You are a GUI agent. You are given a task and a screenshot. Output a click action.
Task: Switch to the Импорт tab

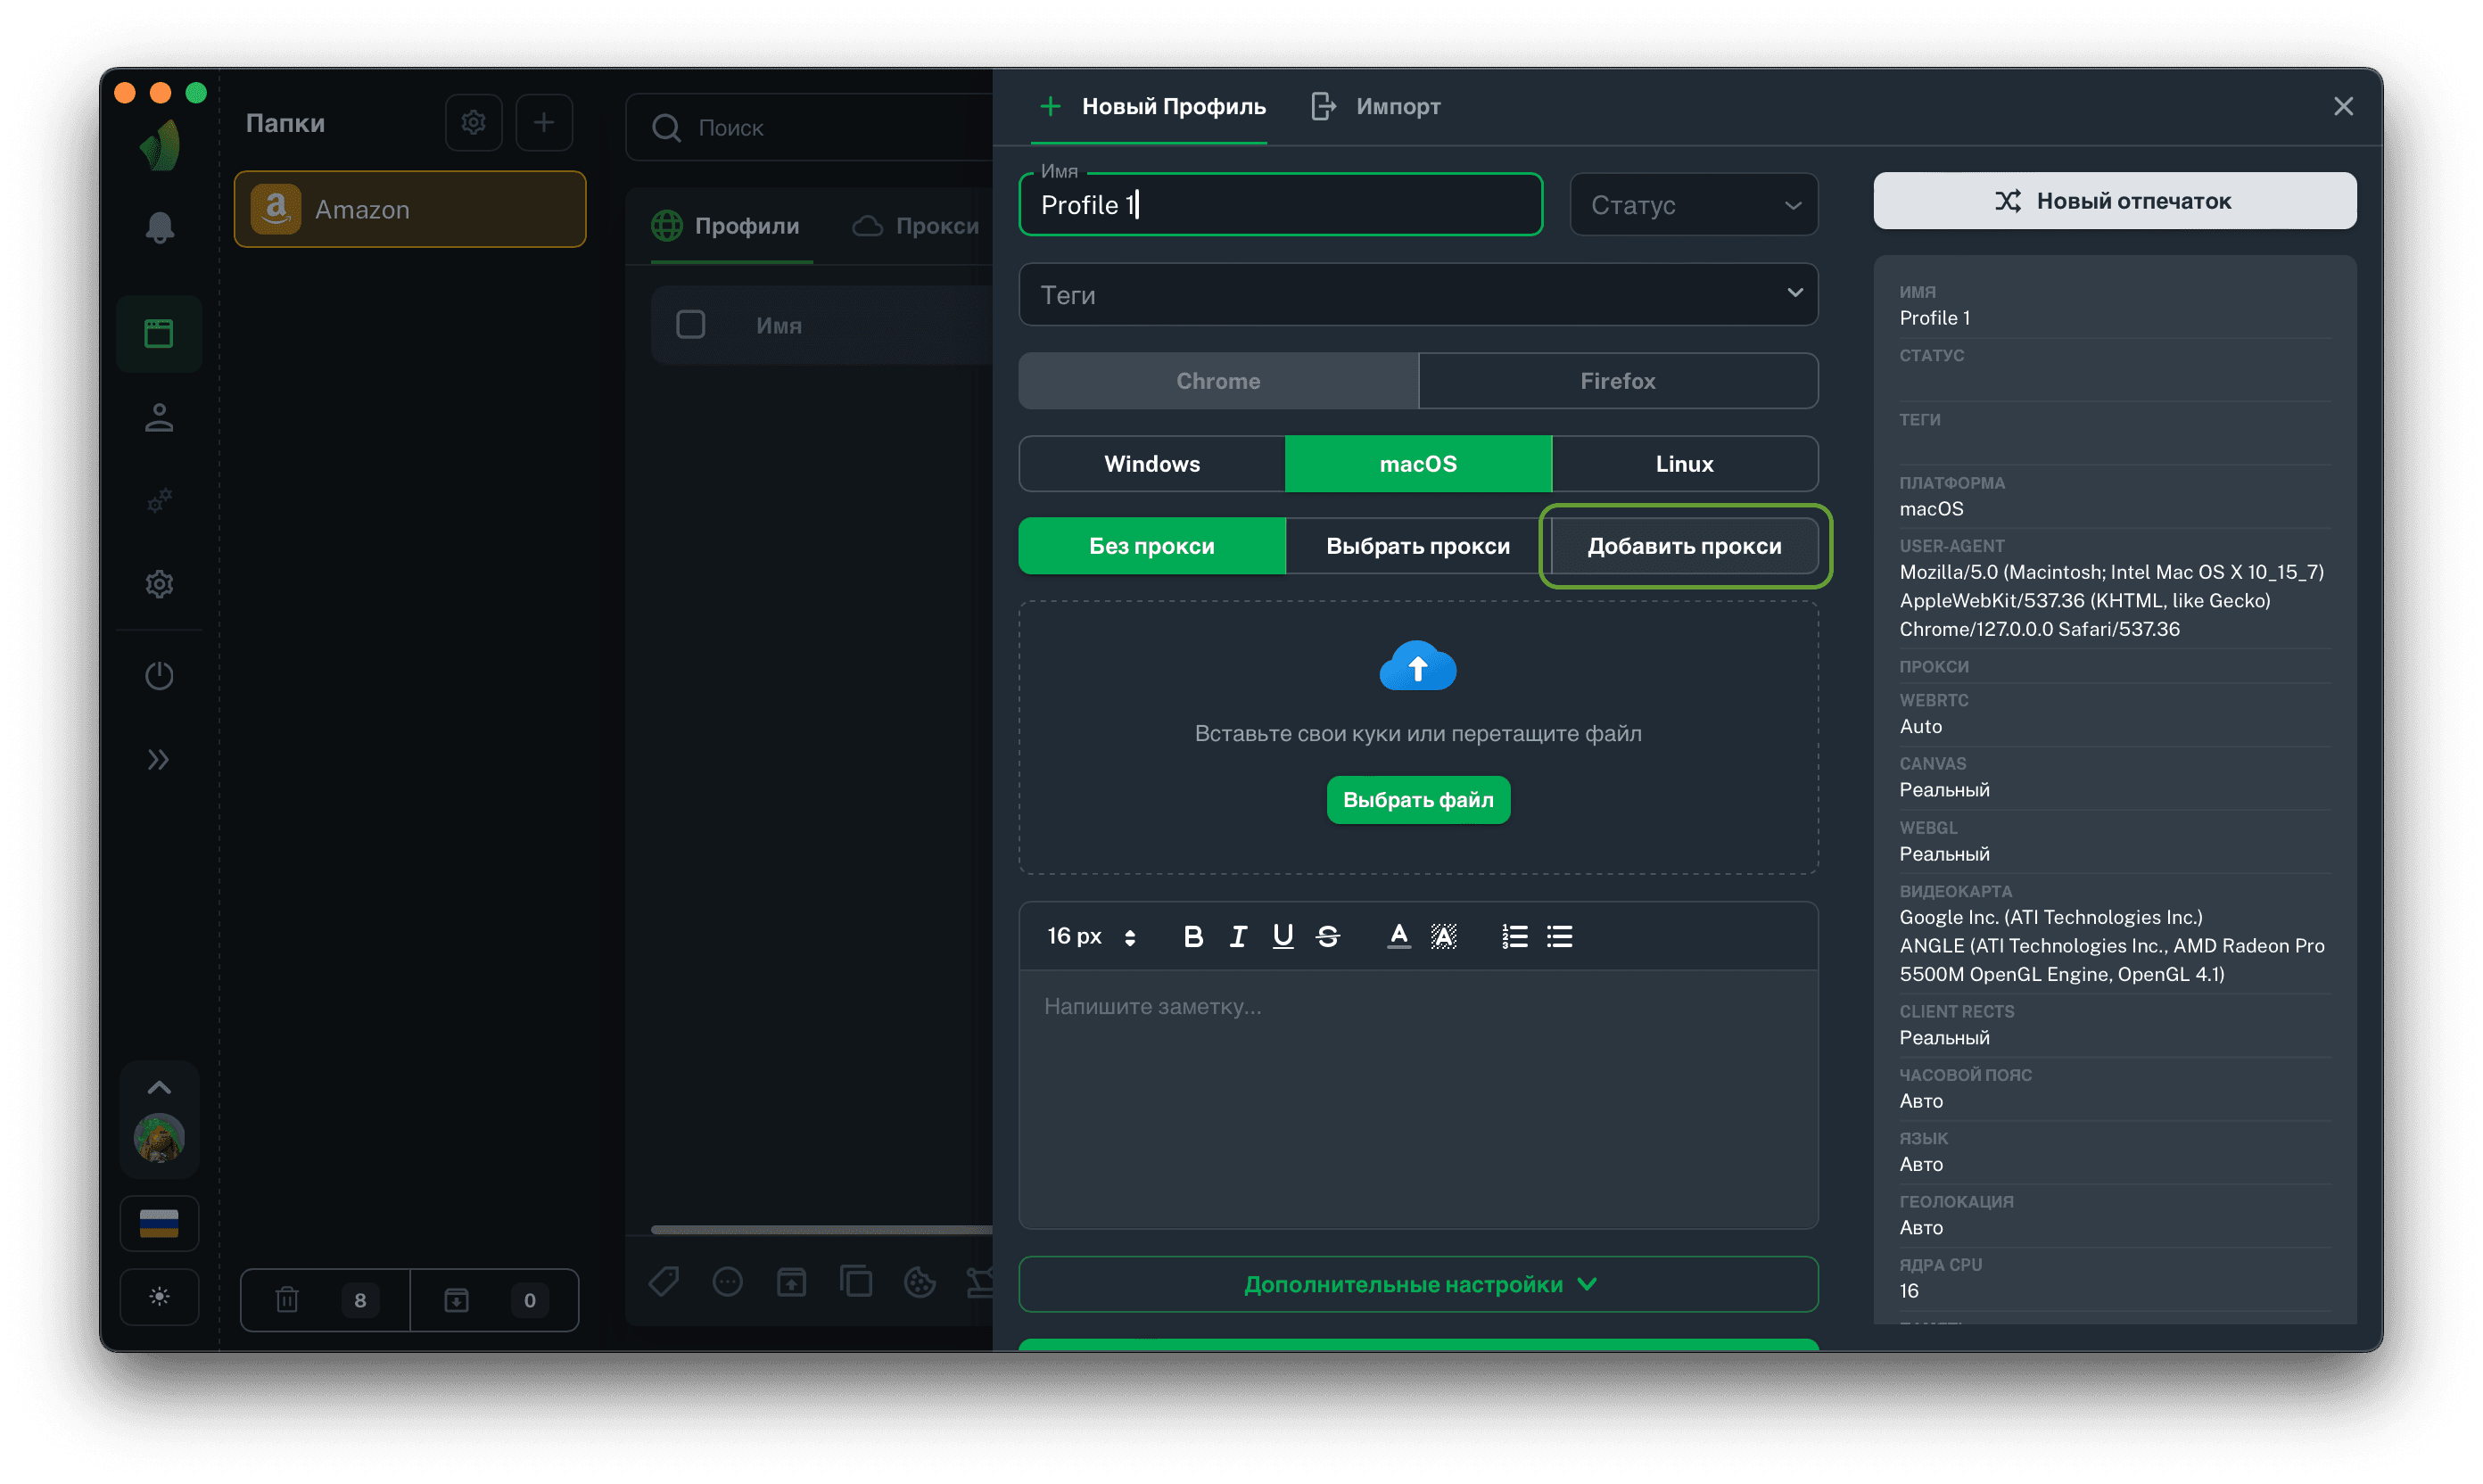[1376, 106]
